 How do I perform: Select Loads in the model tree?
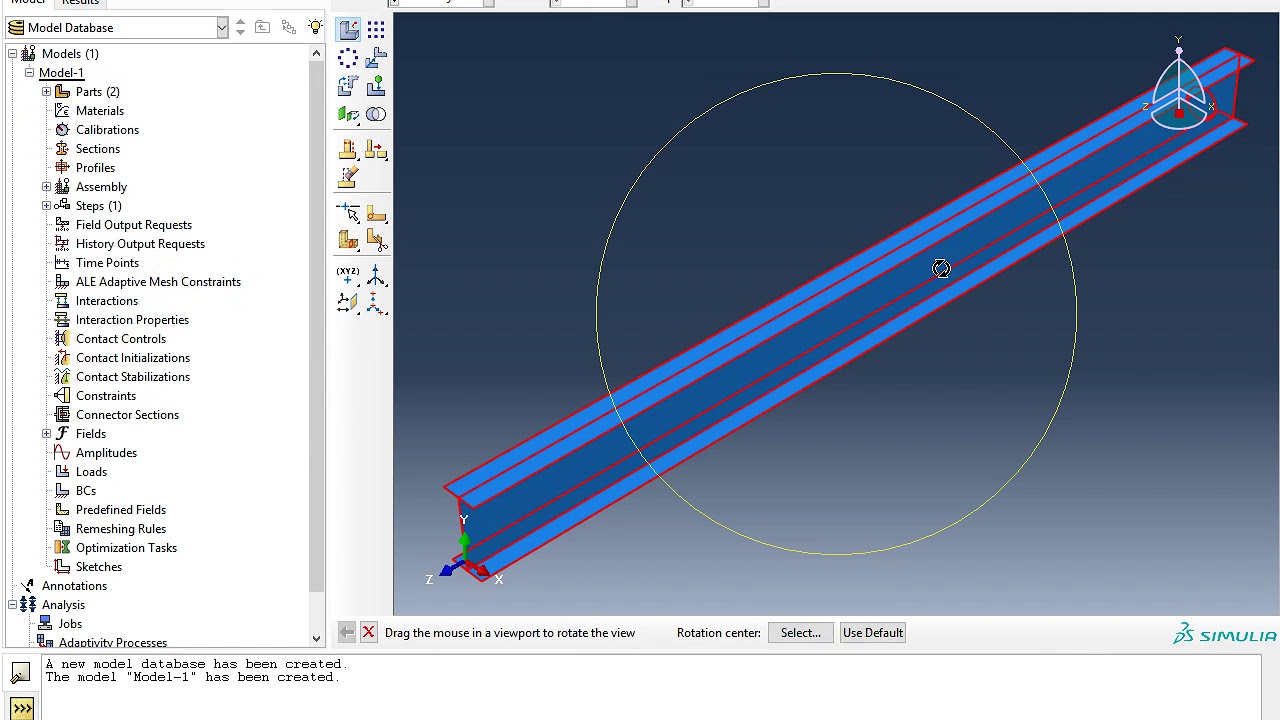(91, 472)
